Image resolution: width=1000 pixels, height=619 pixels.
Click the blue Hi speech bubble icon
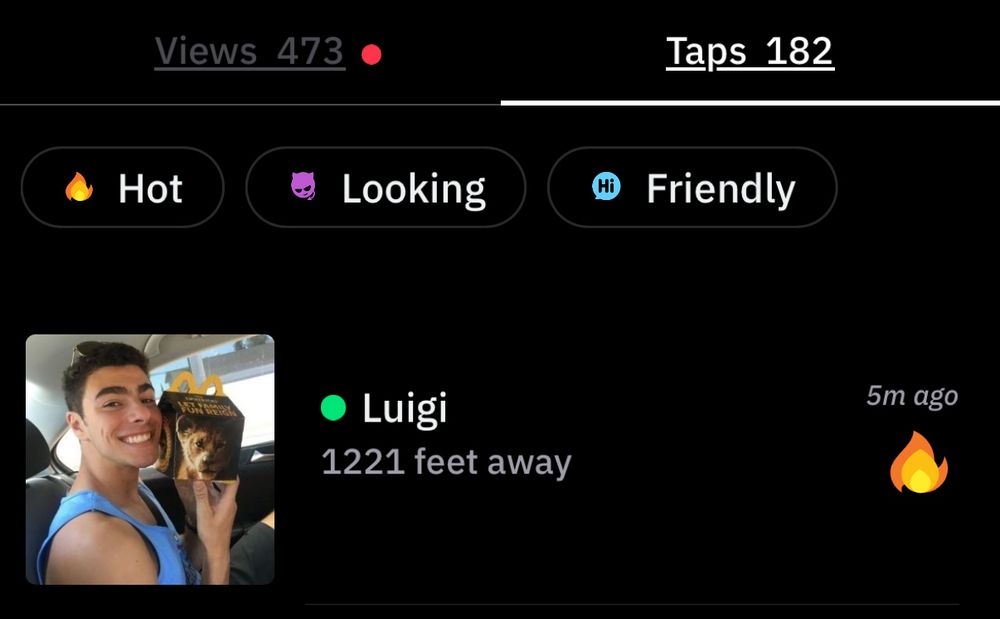(606, 186)
